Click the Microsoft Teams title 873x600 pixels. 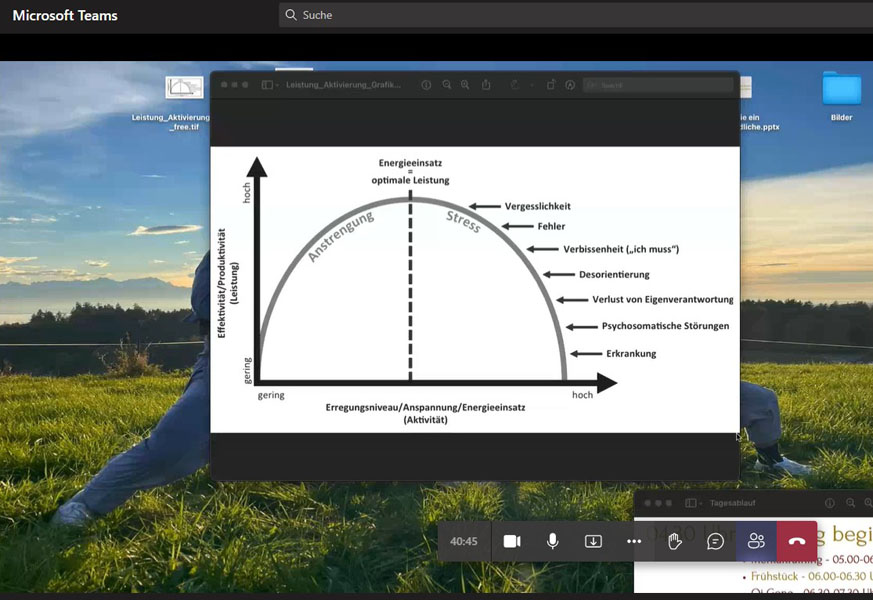coord(65,15)
